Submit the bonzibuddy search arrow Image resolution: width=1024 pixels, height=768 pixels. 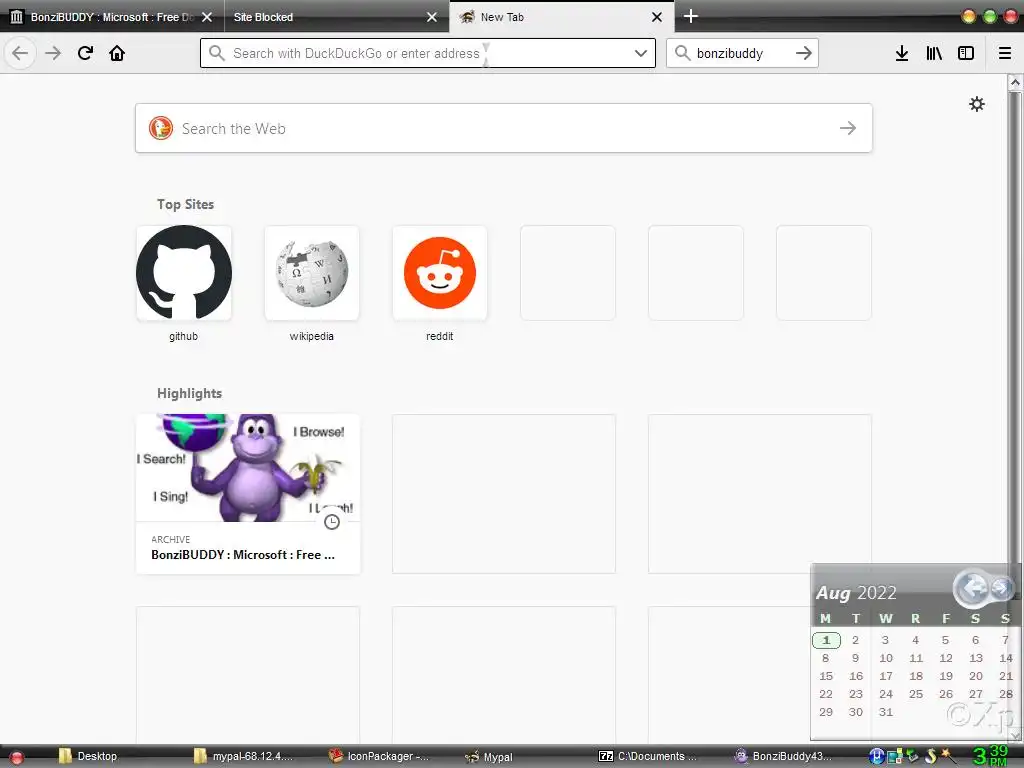pyautogui.click(x=804, y=53)
